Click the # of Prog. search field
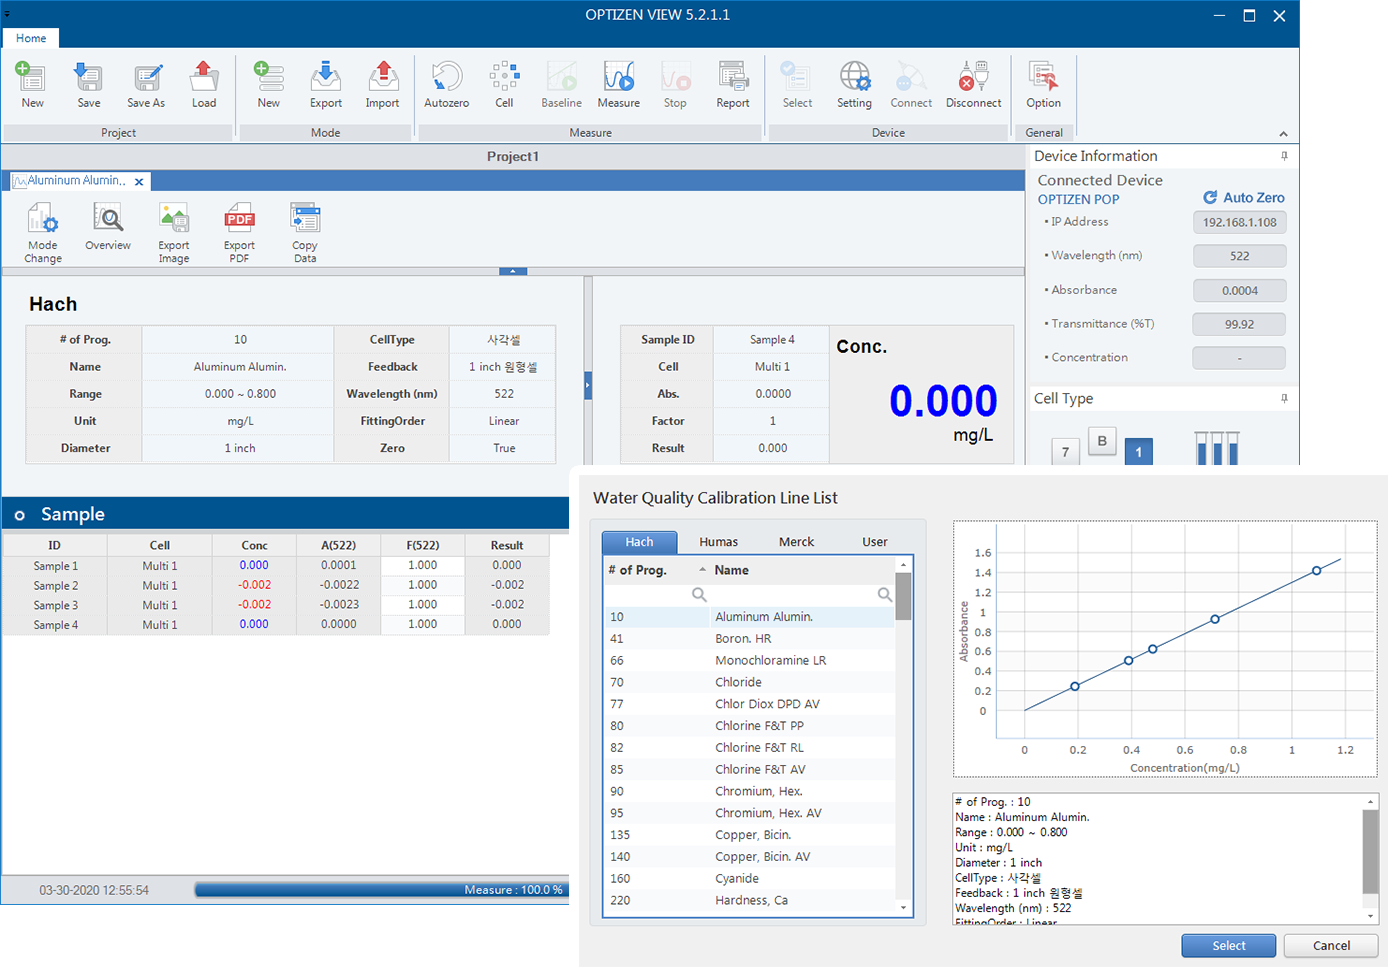This screenshot has height=967, width=1388. click(656, 595)
